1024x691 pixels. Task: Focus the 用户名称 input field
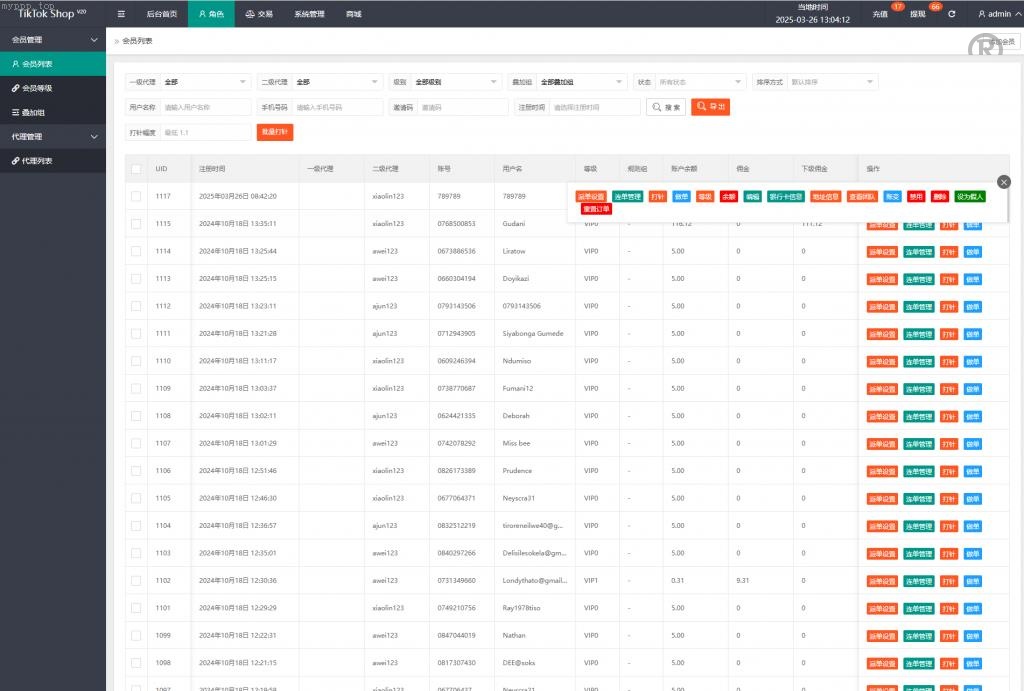coord(205,107)
